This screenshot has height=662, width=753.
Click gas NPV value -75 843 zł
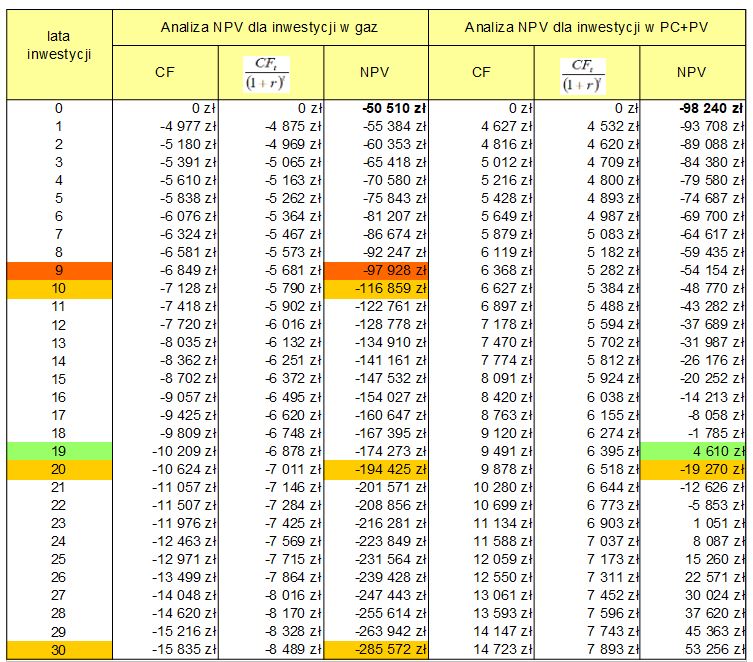[394, 199]
